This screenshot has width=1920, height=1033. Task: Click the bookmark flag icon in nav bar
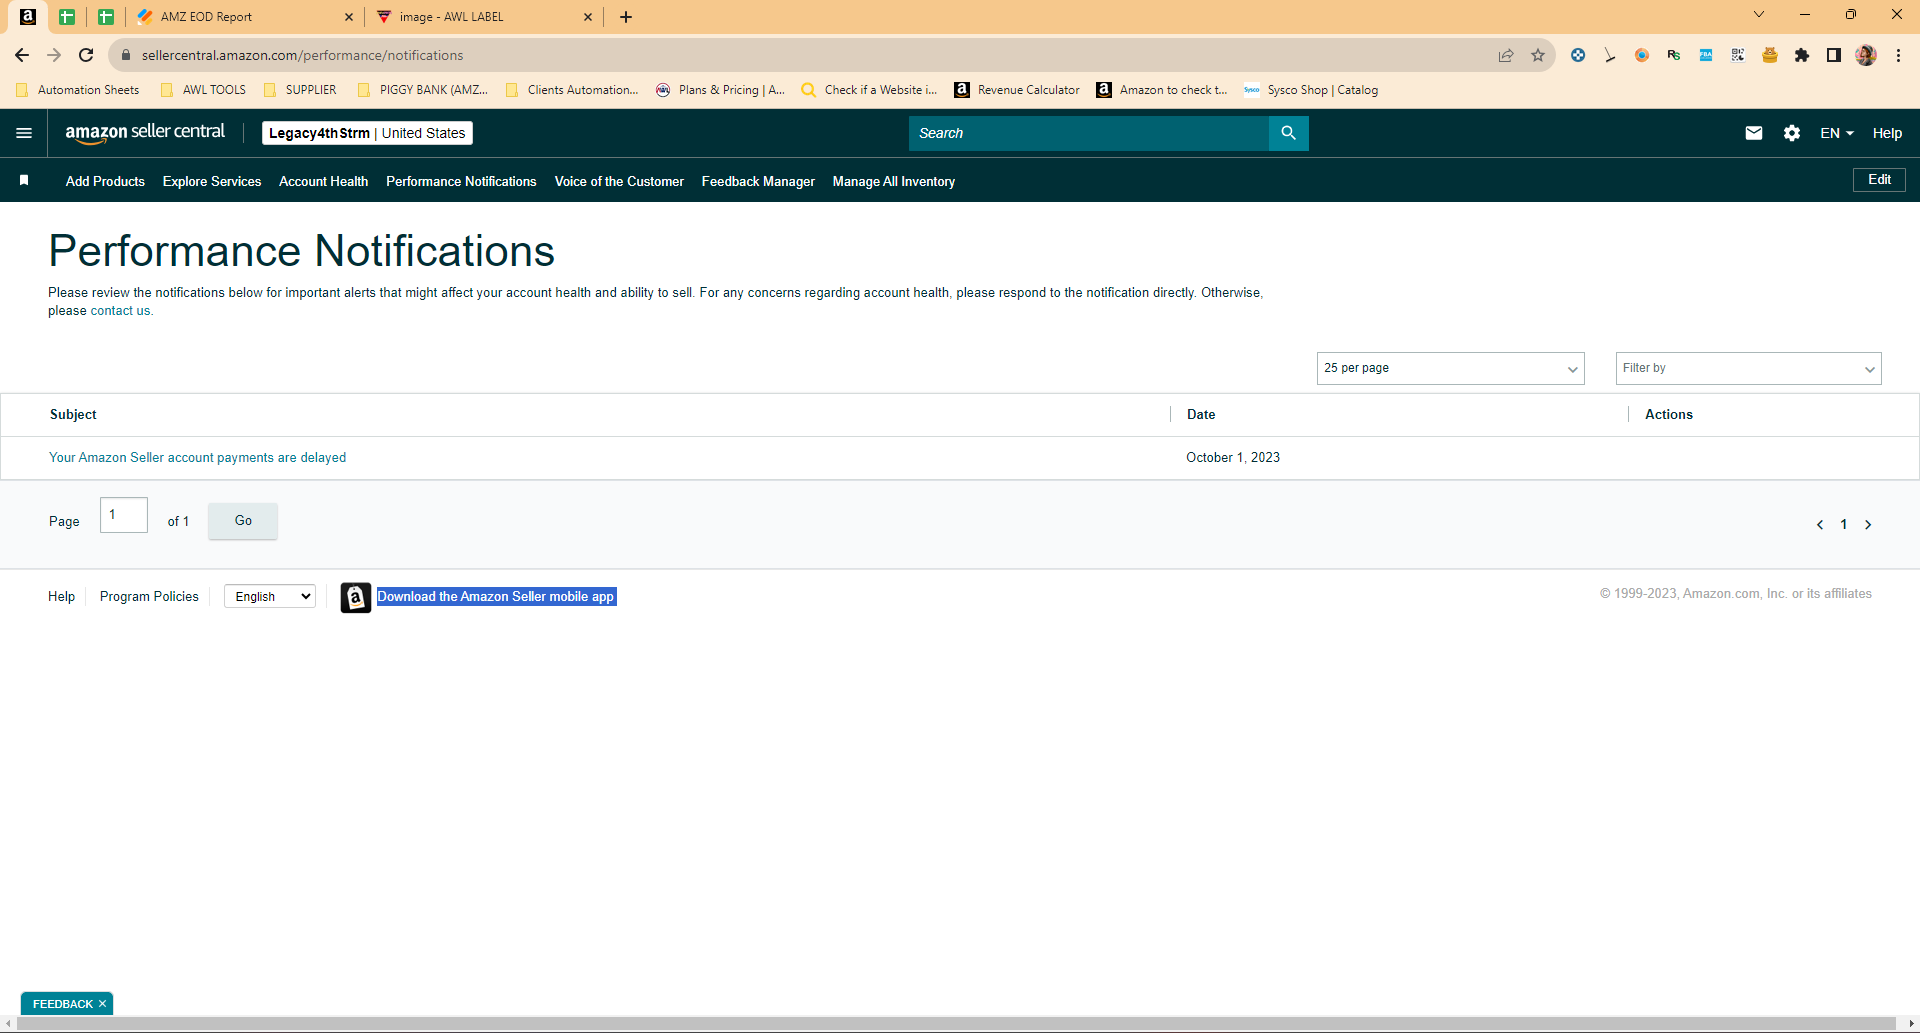pyautogui.click(x=24, y=180)
